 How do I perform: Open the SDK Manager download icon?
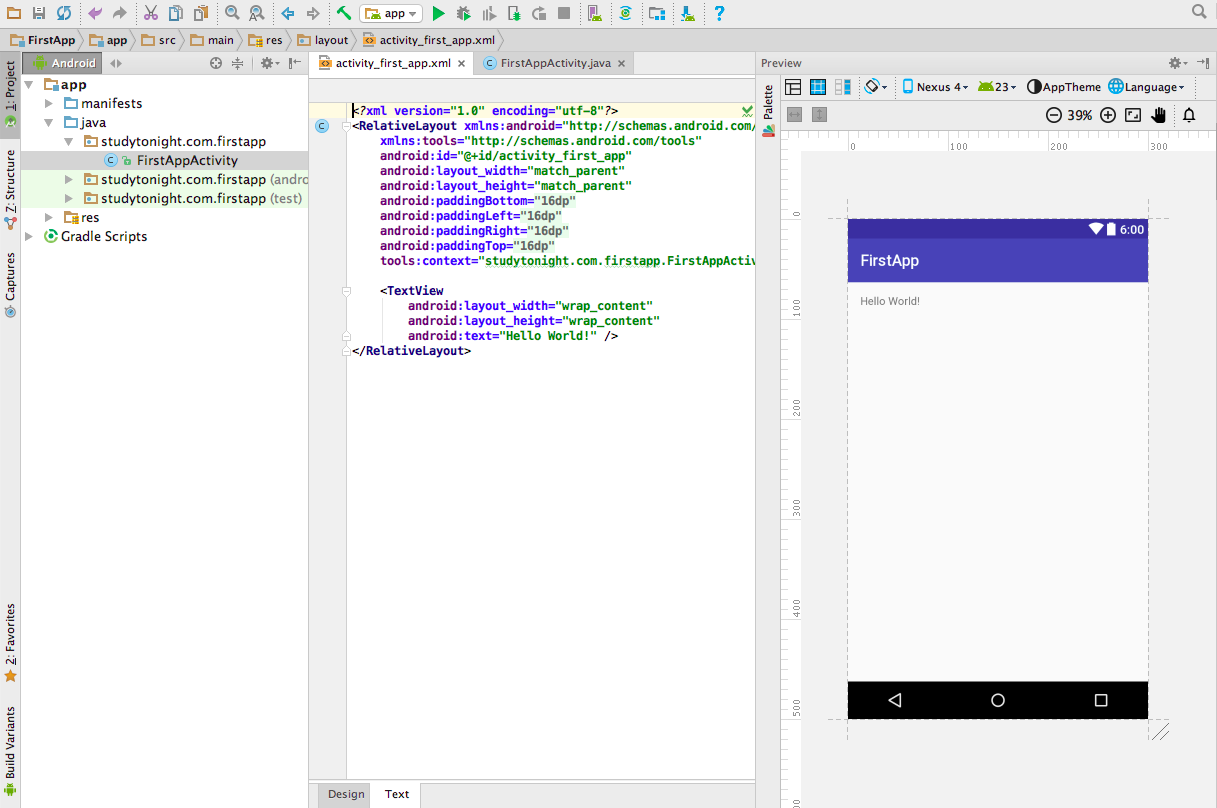[x=688, y=13]
